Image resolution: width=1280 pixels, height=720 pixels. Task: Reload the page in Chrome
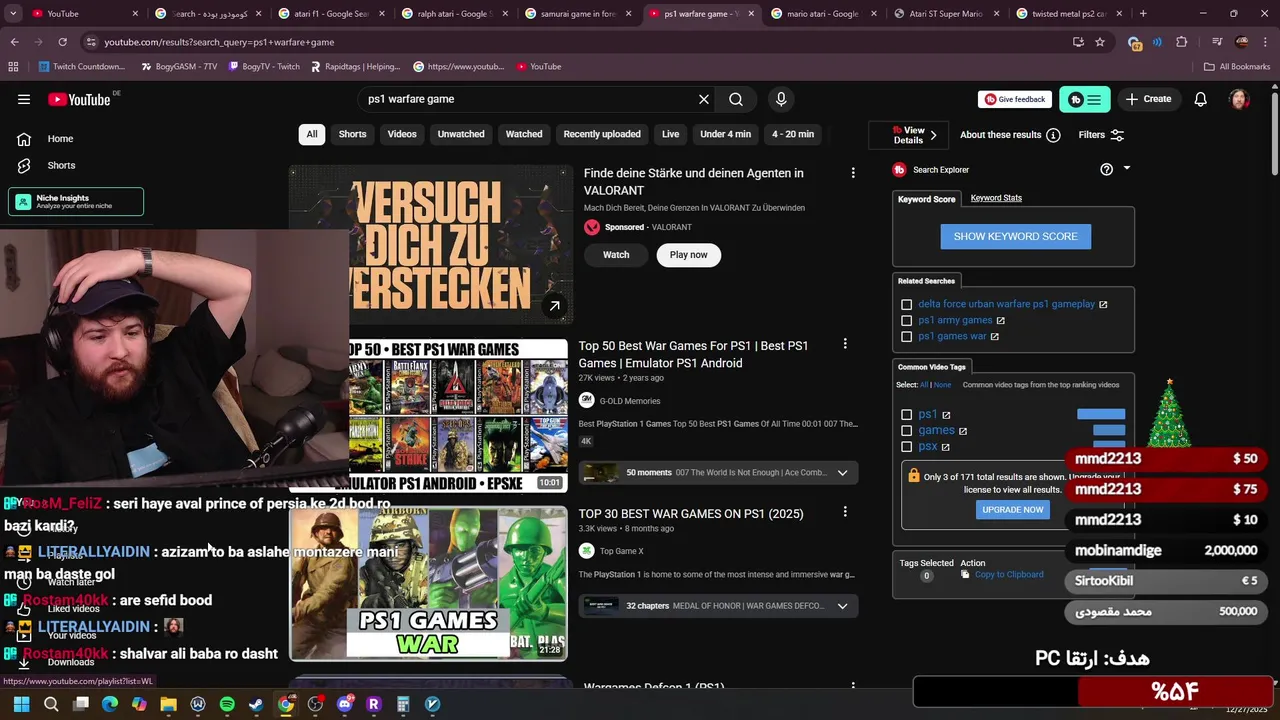point(62,42)
